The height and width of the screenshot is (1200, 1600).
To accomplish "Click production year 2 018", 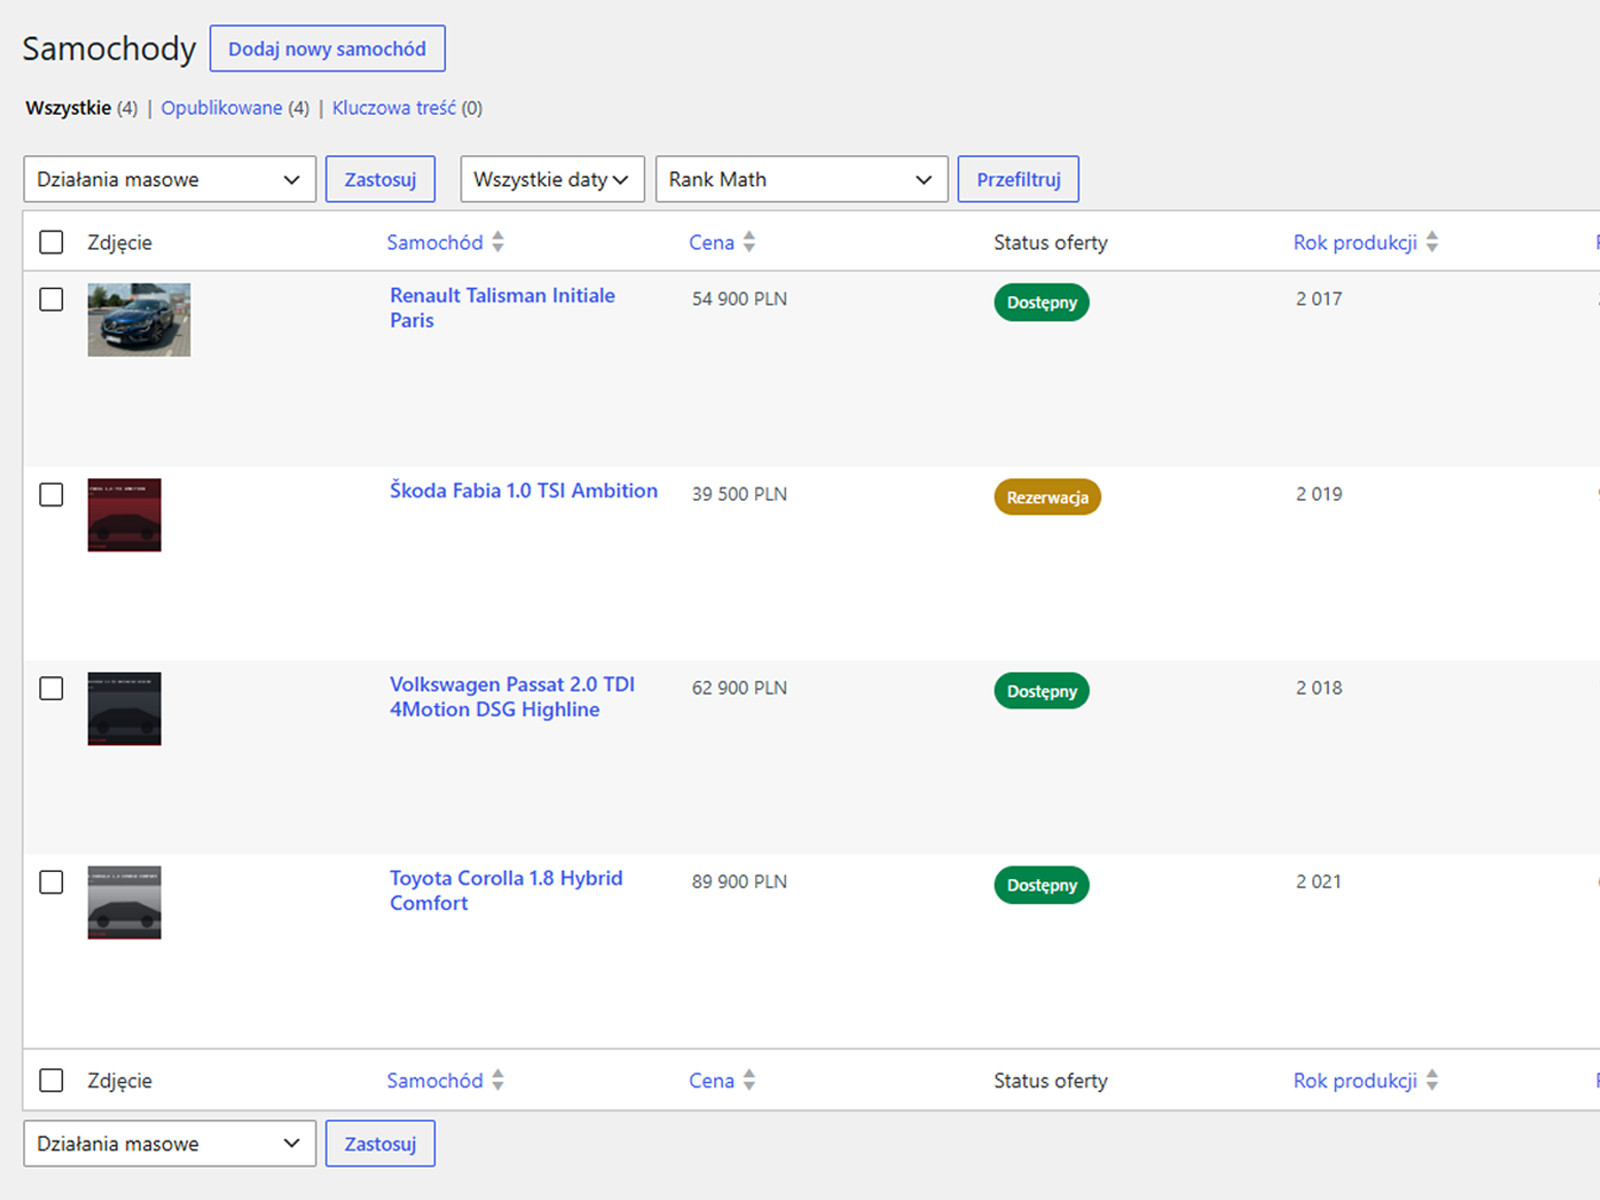I will pyautogui.click(x=1319, y=688).
